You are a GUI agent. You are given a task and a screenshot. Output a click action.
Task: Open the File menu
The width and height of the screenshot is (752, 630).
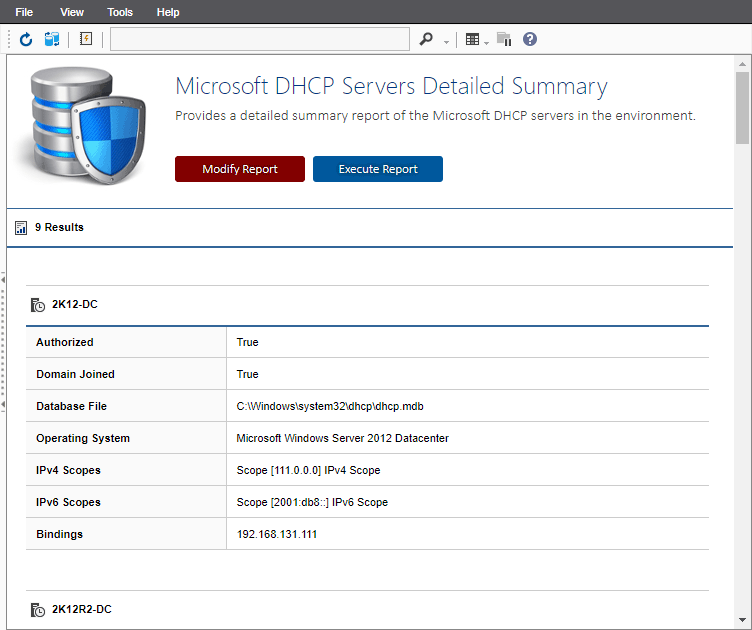(24, 12)
